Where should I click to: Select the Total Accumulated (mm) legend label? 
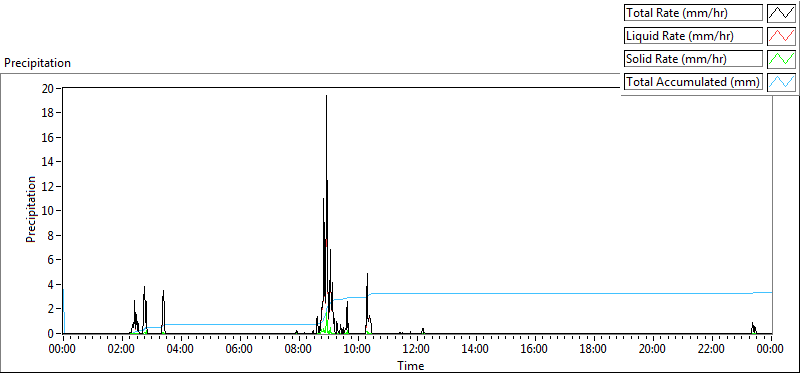tap(693, 82)
